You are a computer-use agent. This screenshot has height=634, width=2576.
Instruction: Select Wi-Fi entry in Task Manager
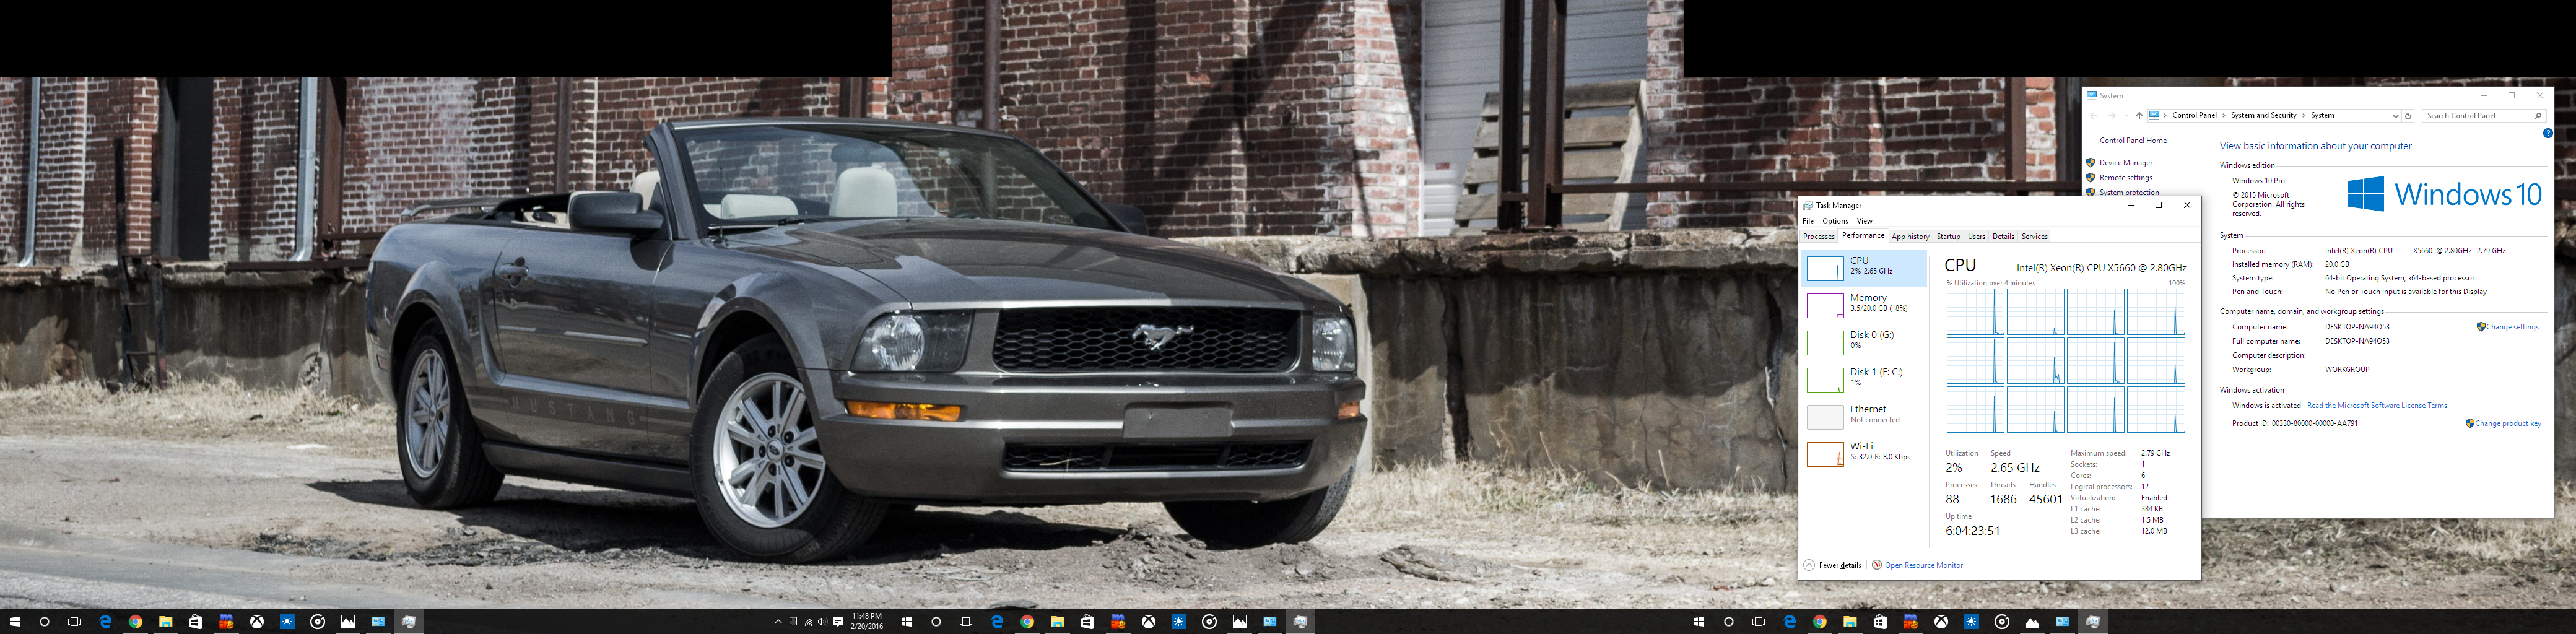(x=1864, y=453)
